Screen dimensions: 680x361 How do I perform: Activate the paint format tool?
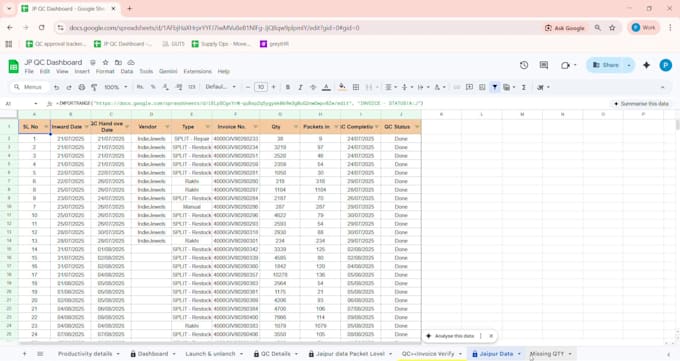94,87
